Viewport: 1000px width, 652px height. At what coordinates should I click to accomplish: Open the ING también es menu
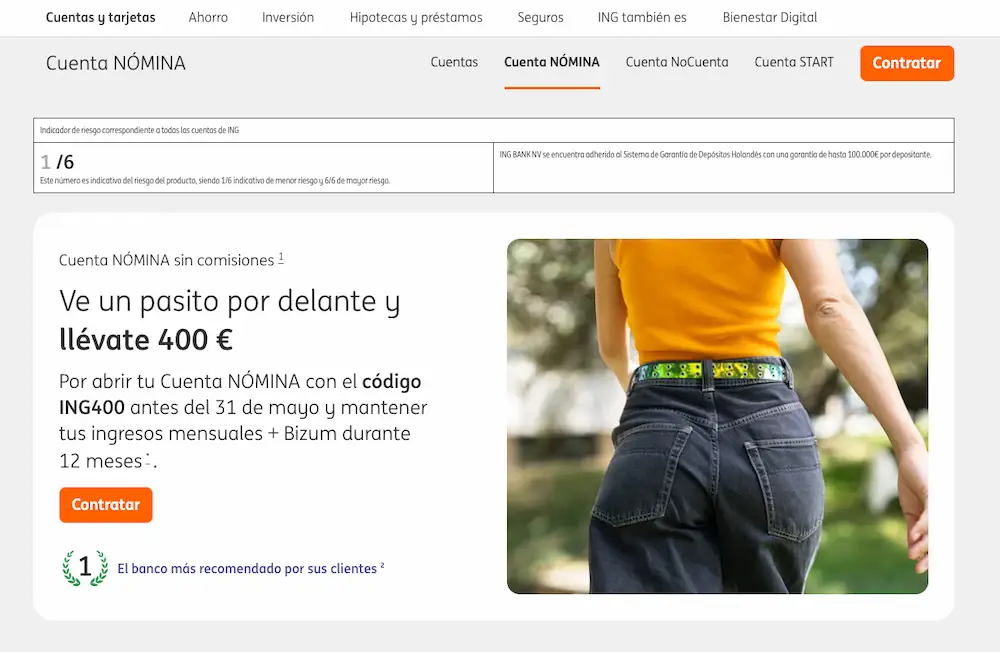coord(642,17)
